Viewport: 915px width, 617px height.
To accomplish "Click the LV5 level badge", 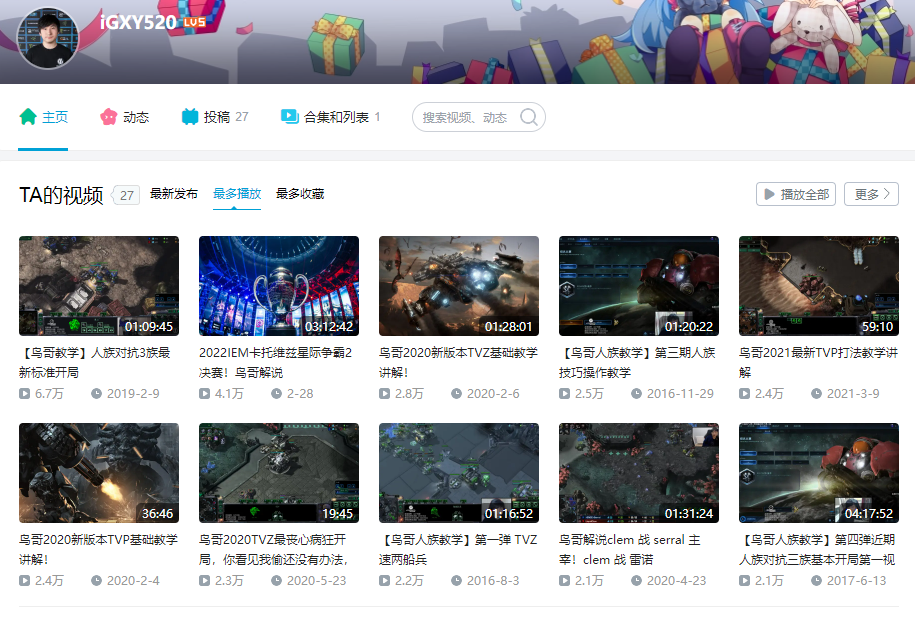I will coord(194,22).
